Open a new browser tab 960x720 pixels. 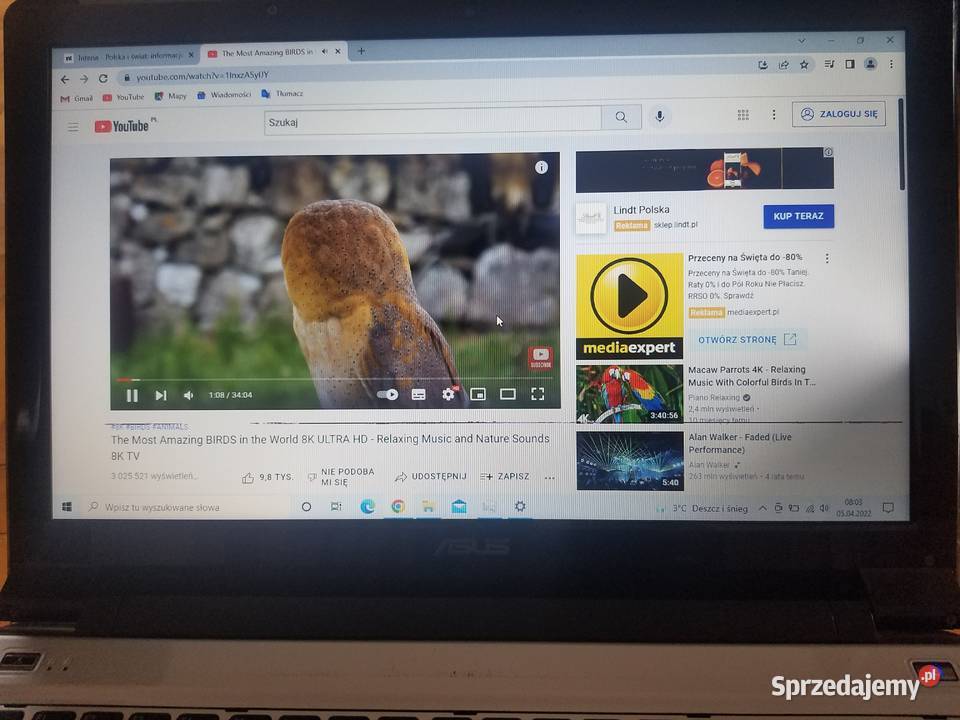tap(361, 51)
